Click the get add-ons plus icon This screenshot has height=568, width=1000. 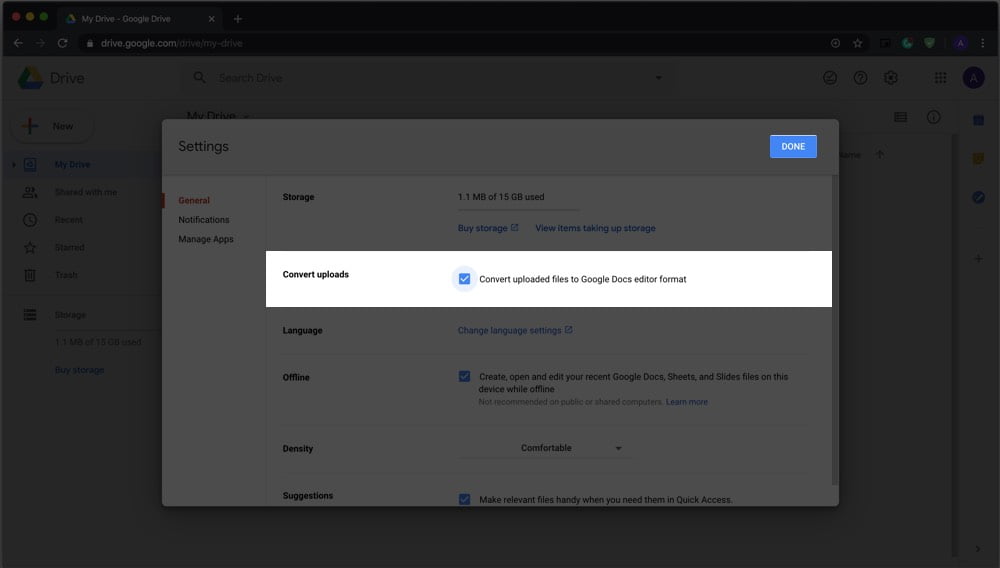click(978, 259)
